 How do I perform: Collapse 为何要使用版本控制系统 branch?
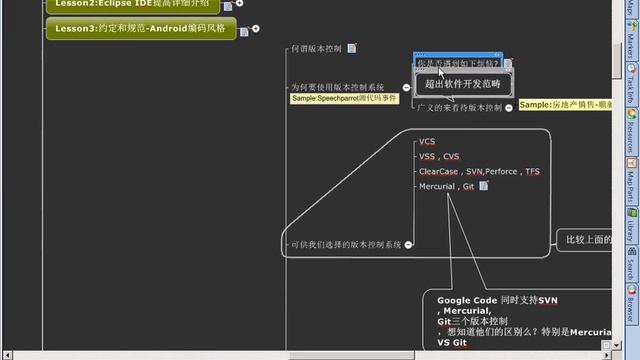(x=406, y=87)
